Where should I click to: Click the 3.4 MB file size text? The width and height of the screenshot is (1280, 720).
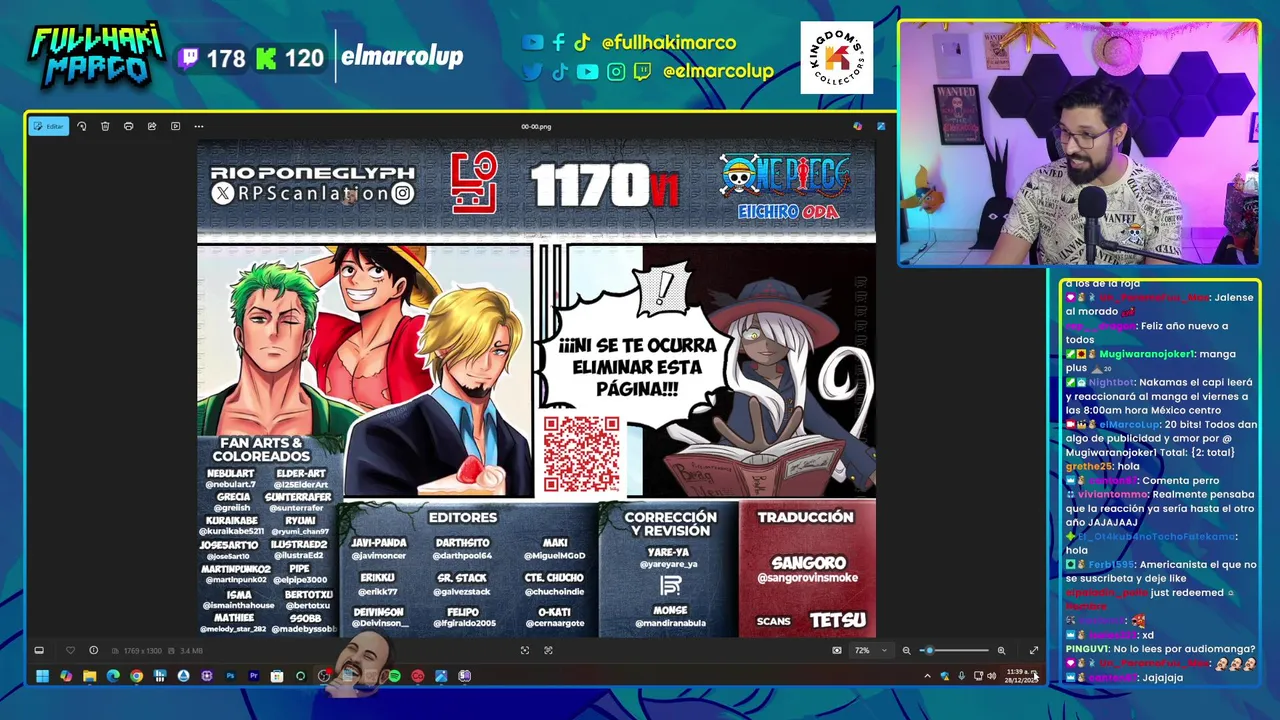click(191, 651)
